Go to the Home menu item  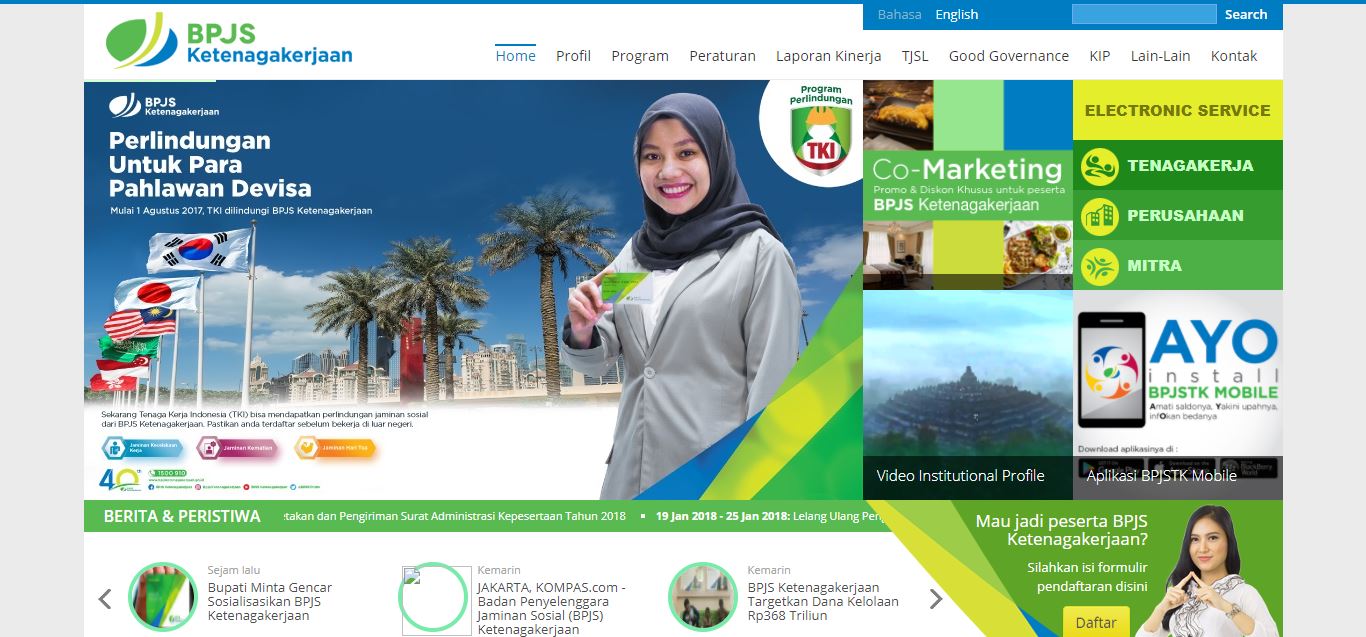tap(516, 56)
